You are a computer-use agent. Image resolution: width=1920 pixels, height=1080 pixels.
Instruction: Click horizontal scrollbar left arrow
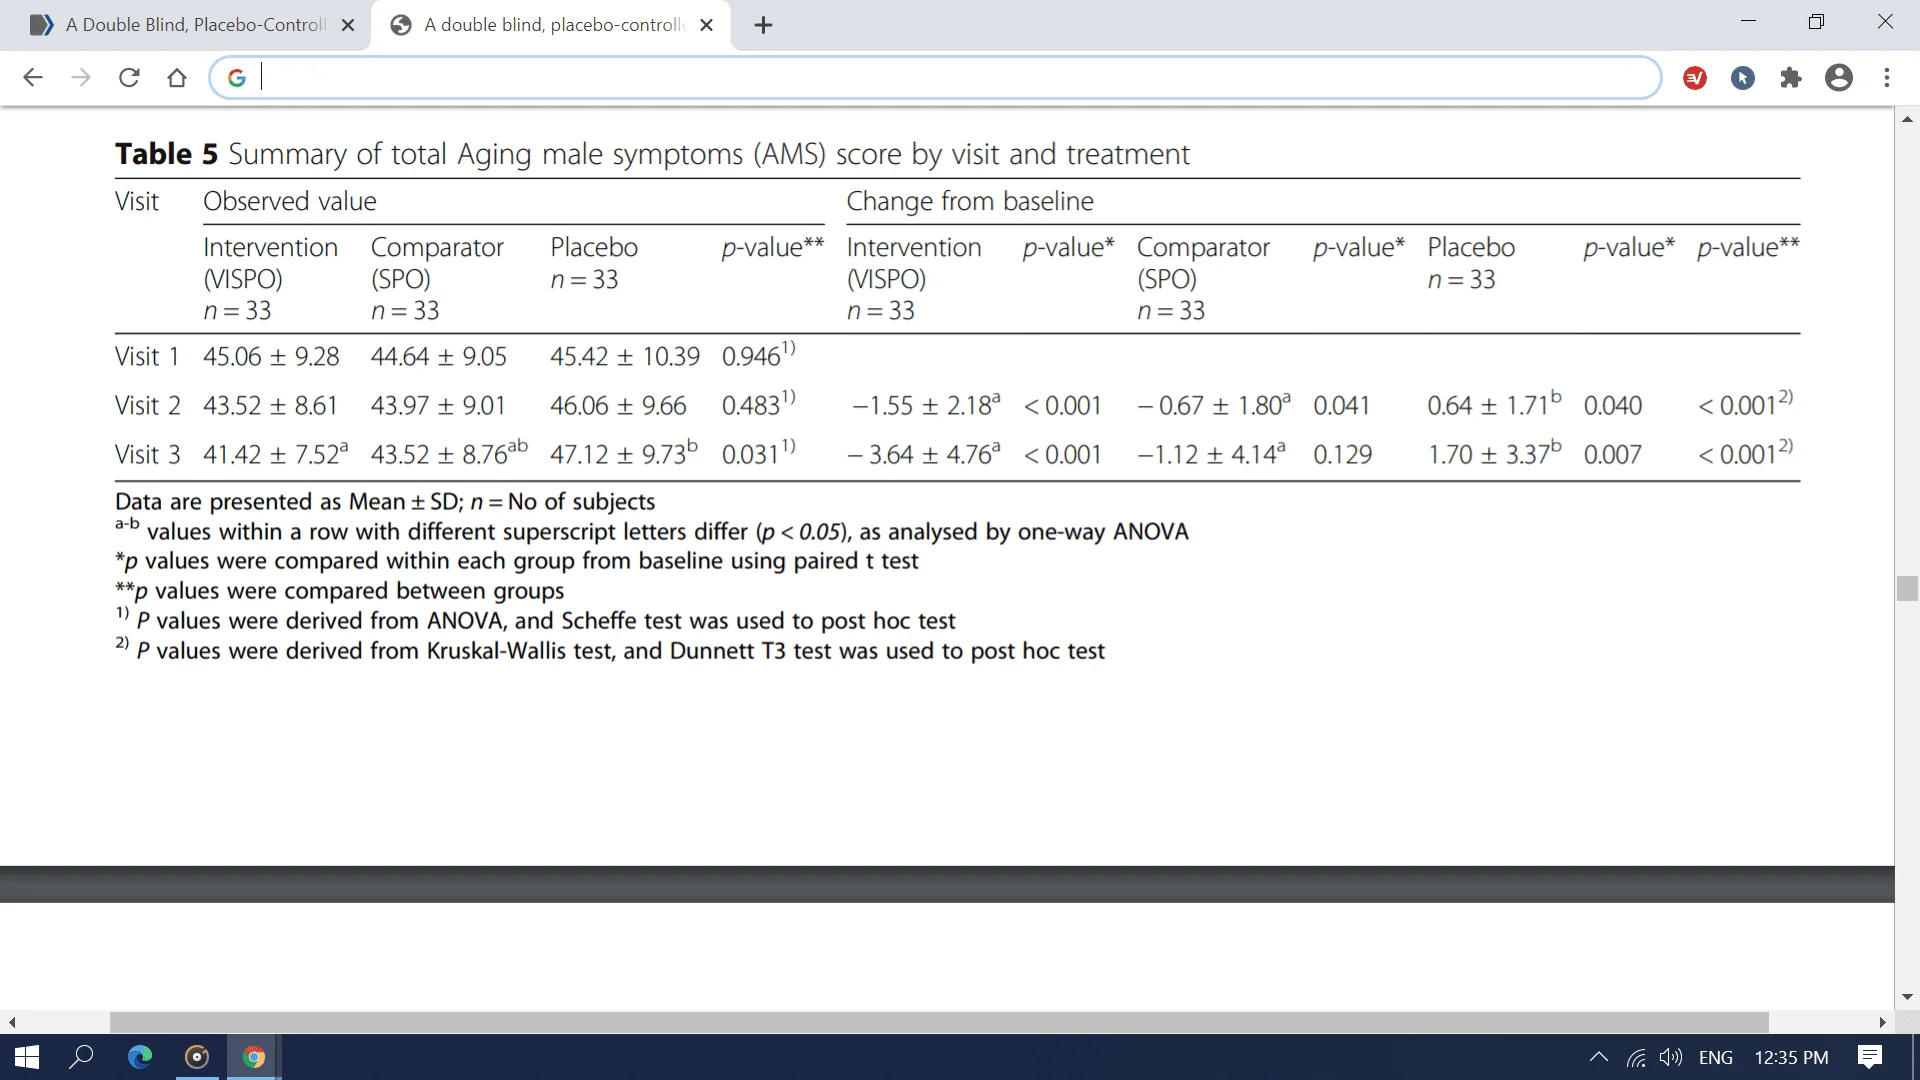click(12, 1022)
